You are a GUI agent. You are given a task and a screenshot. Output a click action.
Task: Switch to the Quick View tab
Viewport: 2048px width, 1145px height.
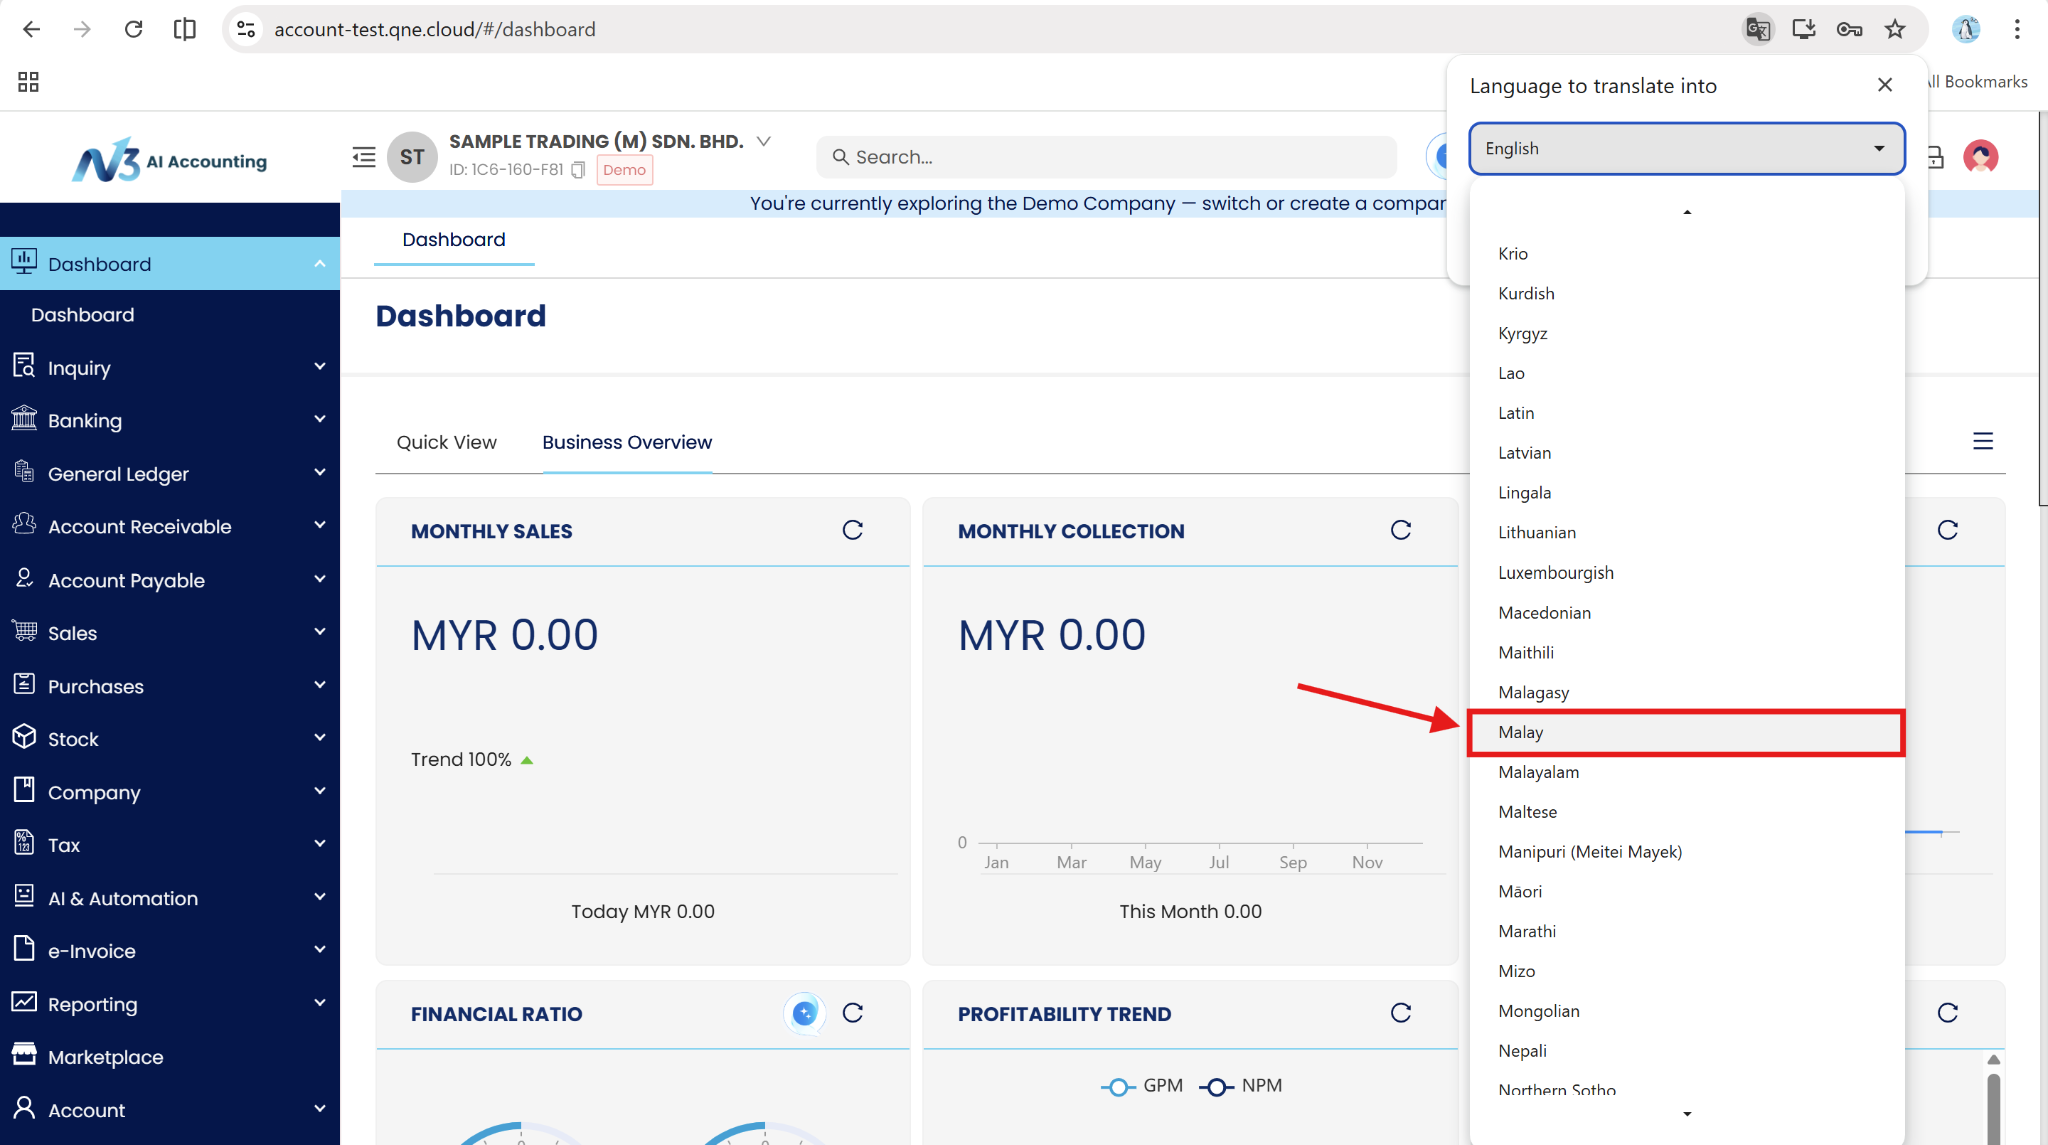[446, 442]
